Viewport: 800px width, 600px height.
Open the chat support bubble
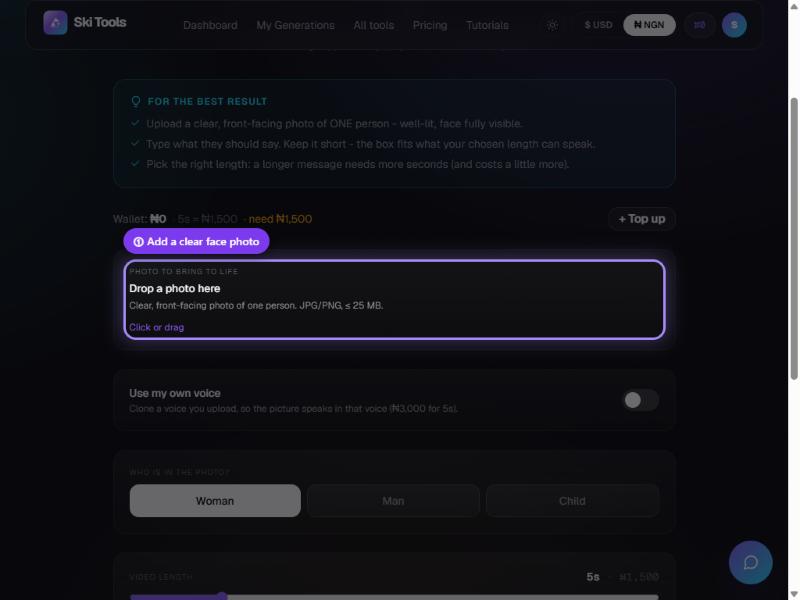pos(750,562)
